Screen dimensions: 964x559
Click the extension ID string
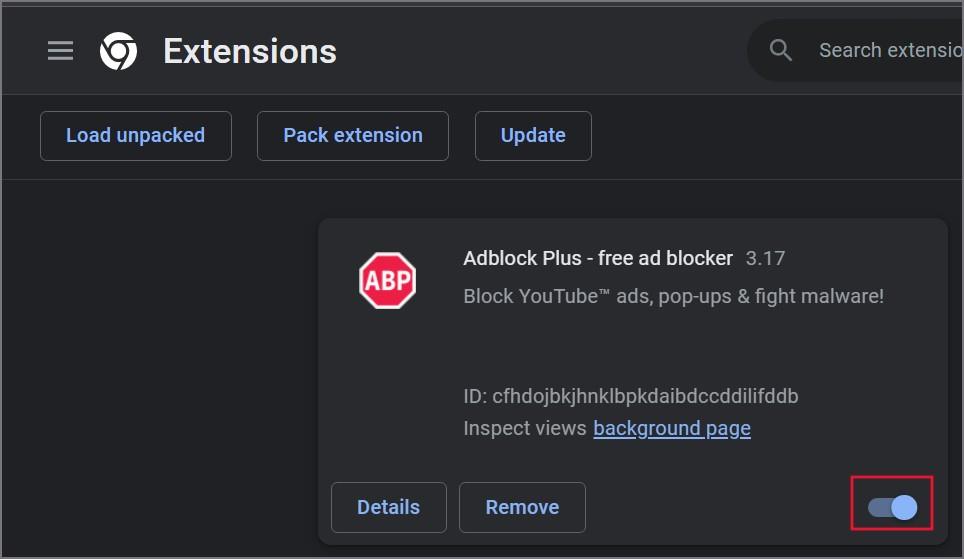pyautogui.click(x=631, y=396)
